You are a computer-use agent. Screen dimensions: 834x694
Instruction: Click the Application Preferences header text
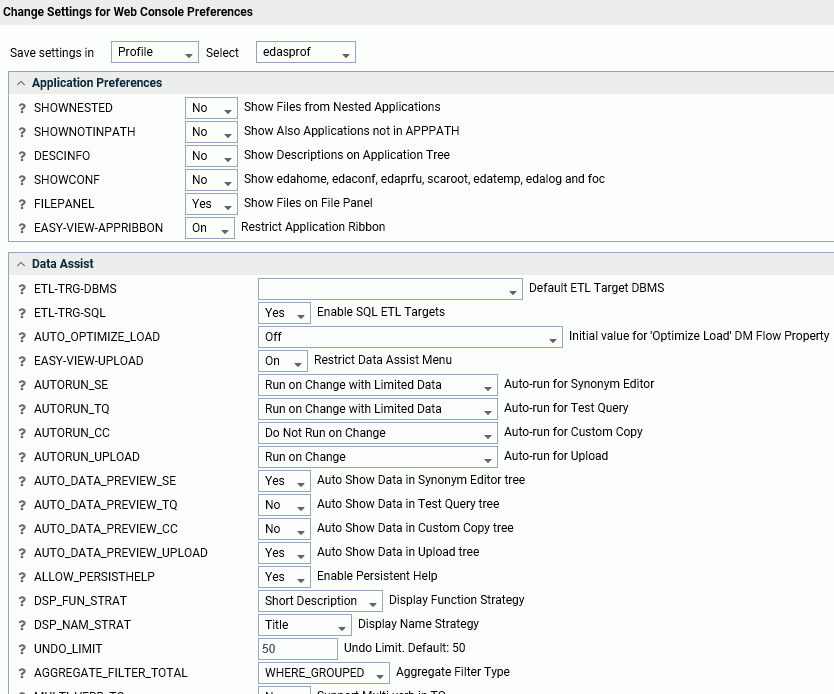click(x=97, y=83)
